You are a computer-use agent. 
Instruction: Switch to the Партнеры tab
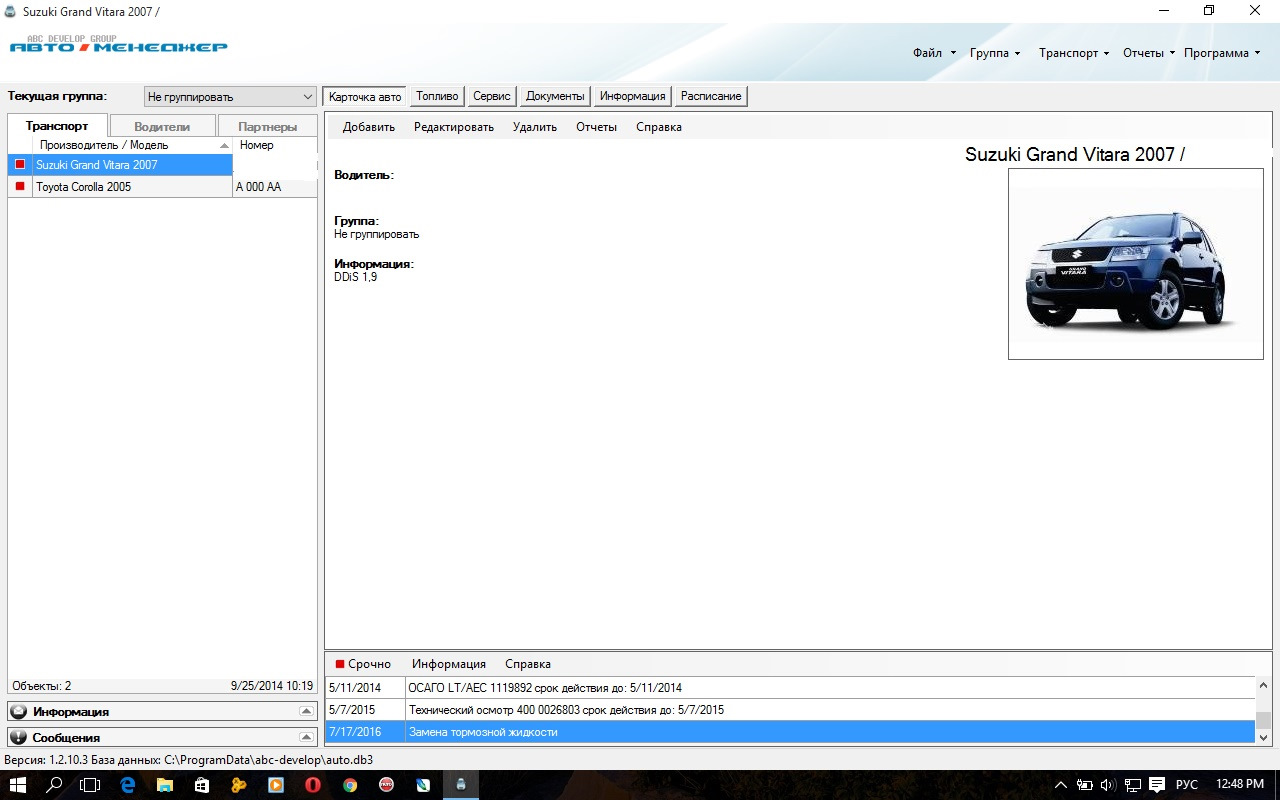(x=267, y=126)
